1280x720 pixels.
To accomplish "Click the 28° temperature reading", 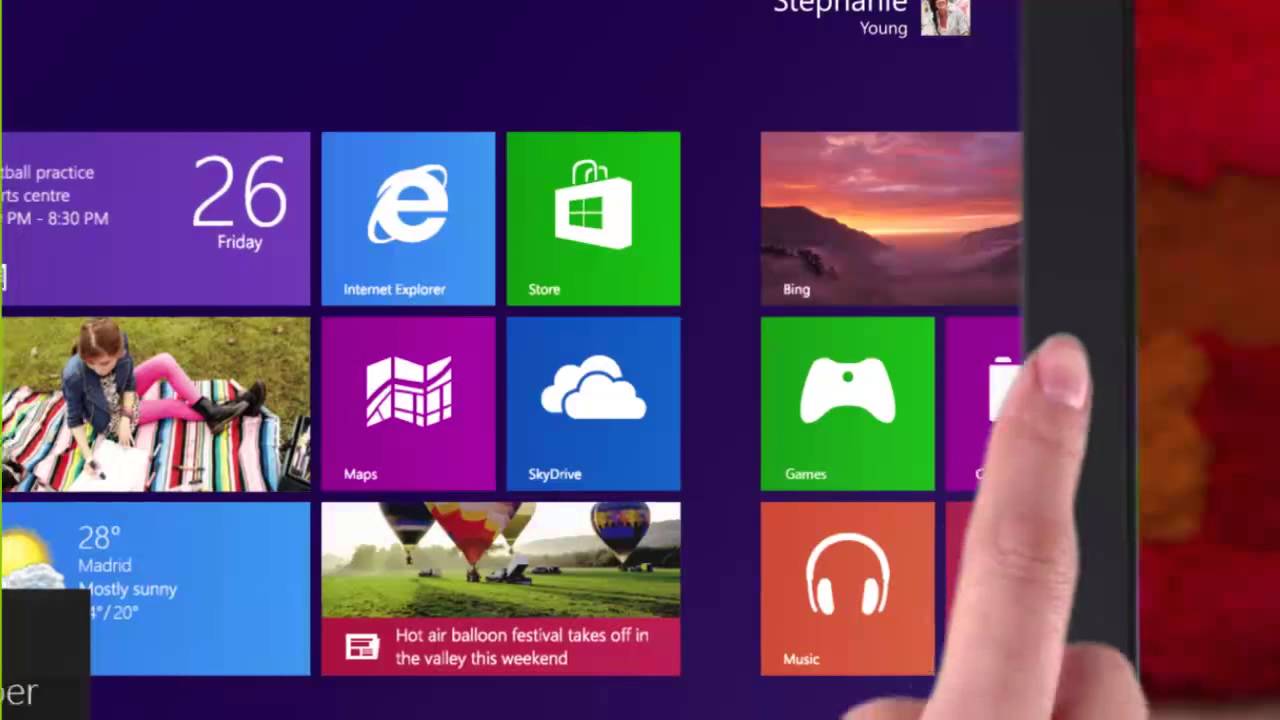I will coord(99,538).
